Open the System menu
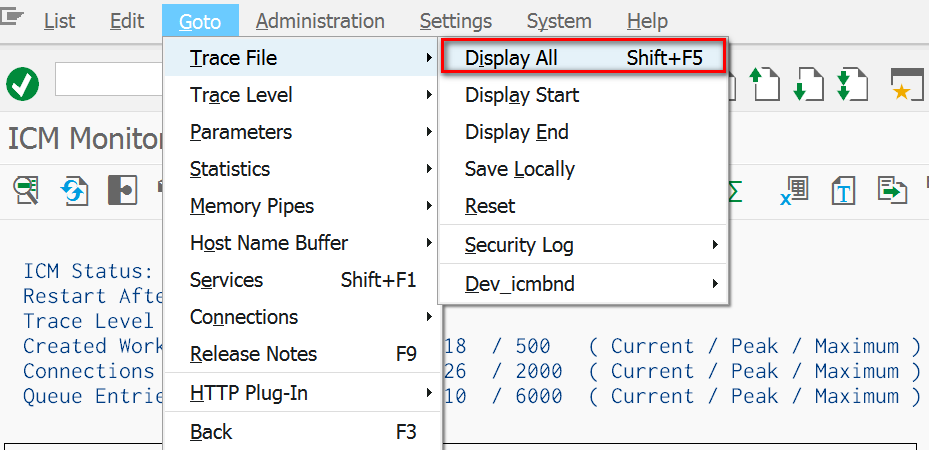The height and width of the screenshot is (450, 929). click(x=559, y=21)
